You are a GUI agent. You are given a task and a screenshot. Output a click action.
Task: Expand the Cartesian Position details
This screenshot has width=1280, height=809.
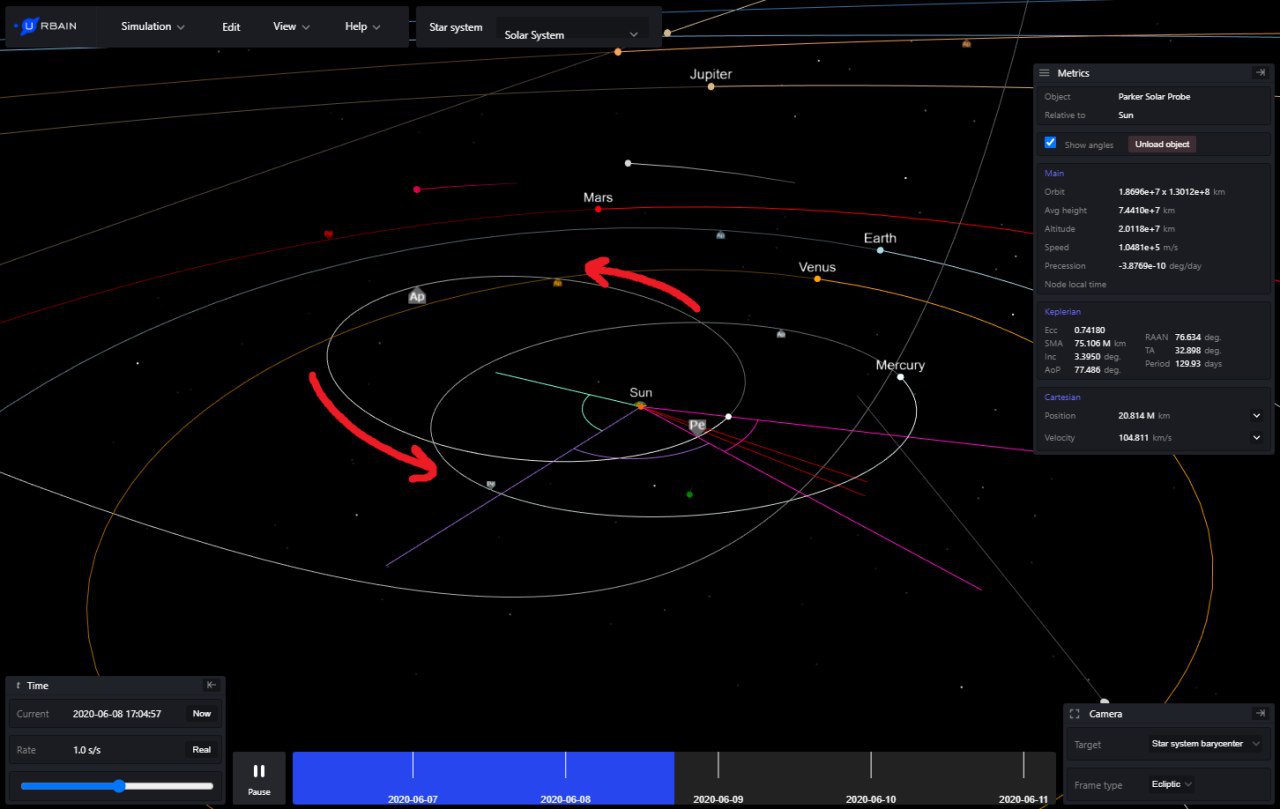[x=1257, y=416]
